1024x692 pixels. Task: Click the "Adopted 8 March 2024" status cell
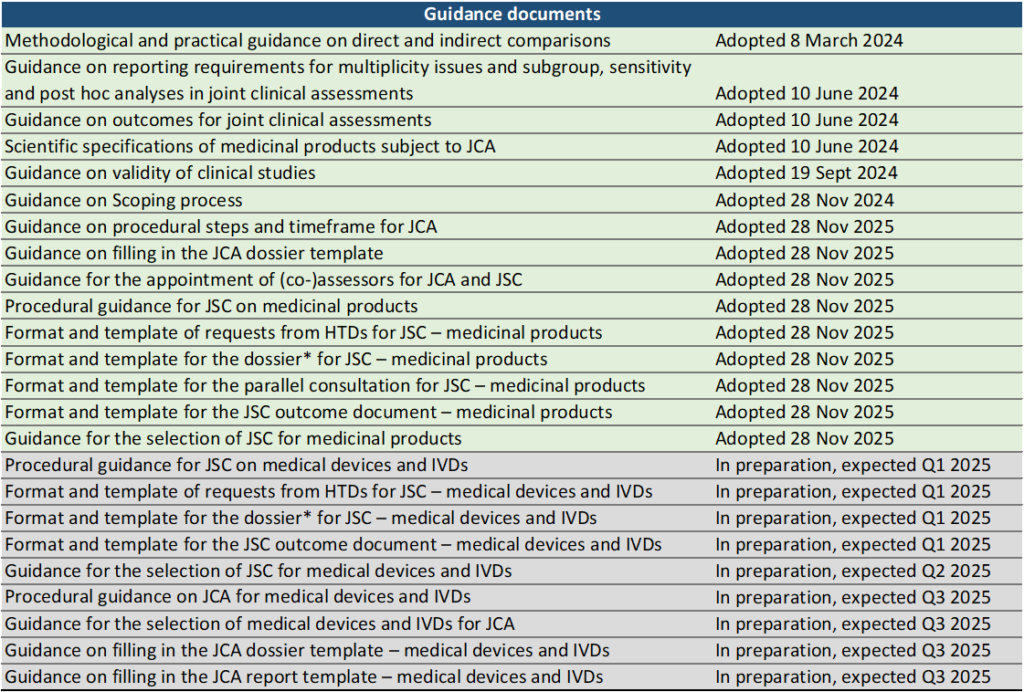coord(809,41)
